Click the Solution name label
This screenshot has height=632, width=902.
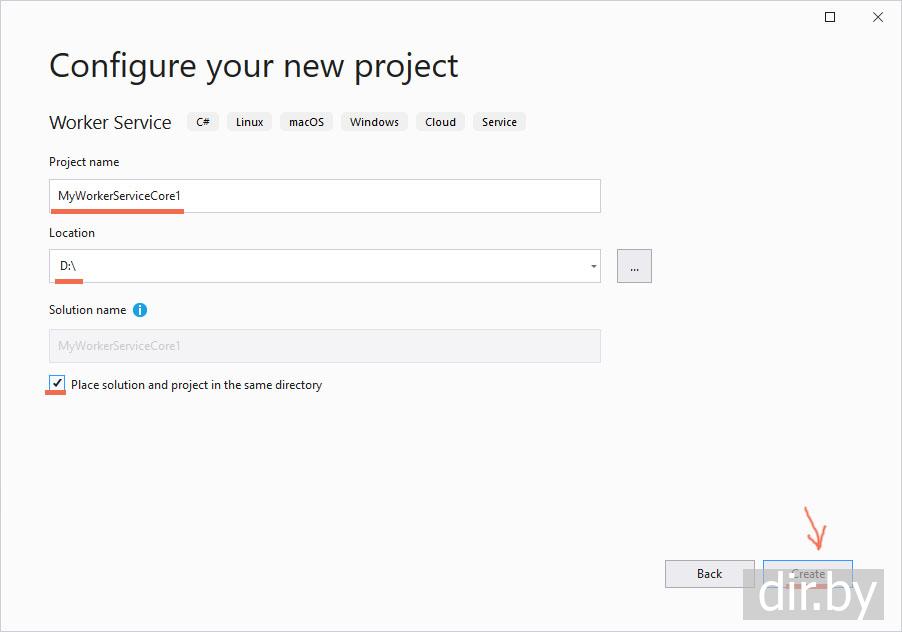(88, 310)
